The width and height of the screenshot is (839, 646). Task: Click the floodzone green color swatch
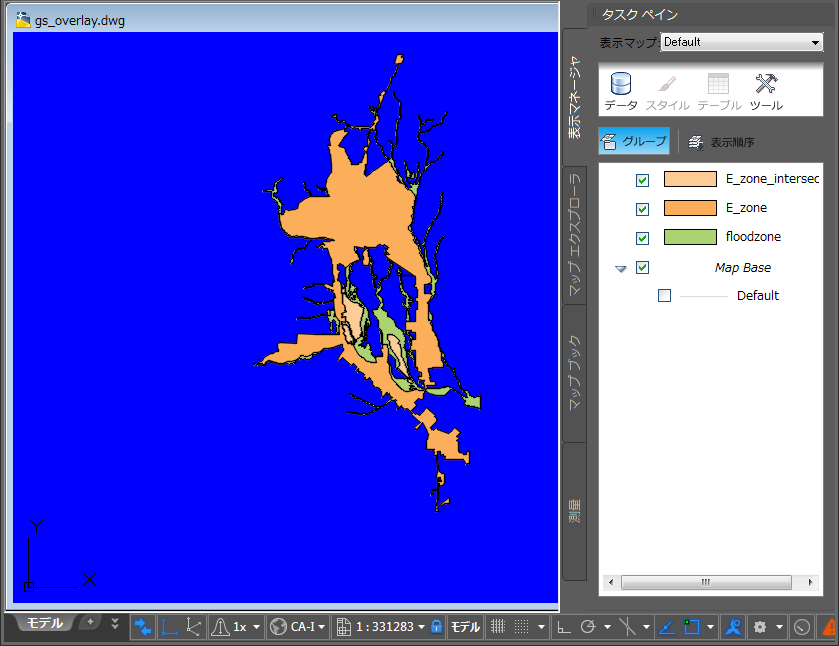(690, 237)
